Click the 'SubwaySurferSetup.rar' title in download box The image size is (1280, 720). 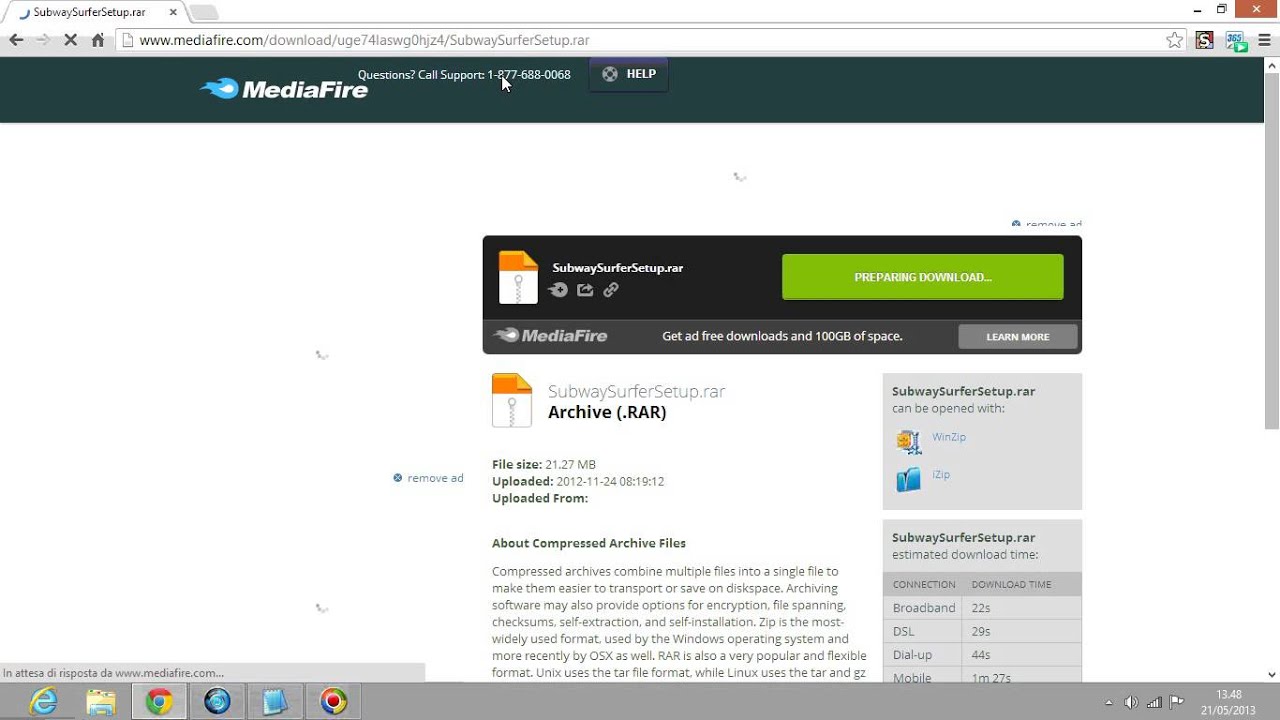tap(618, 268)
